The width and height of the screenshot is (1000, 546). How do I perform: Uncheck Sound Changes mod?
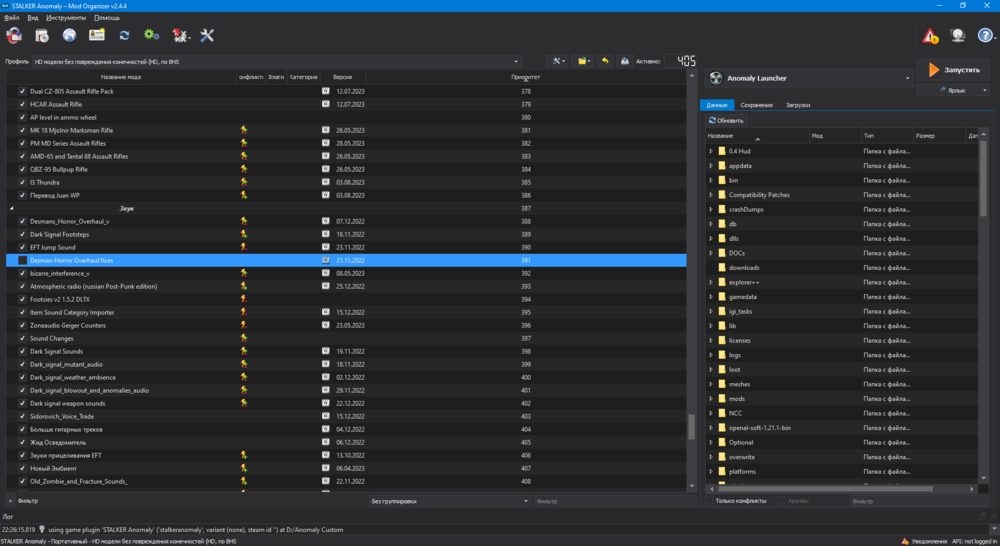pos(23,338)
